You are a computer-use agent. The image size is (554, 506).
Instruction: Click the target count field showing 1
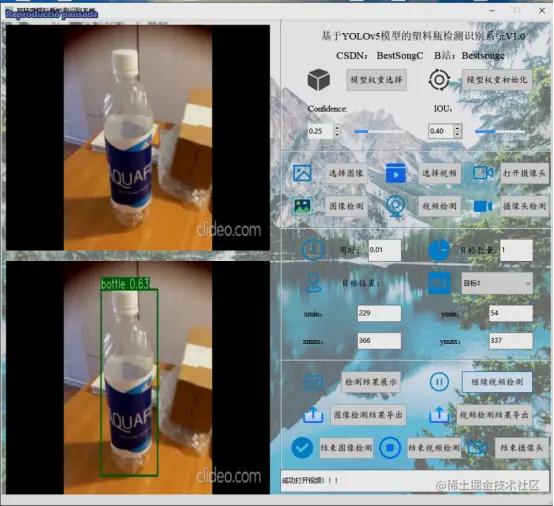(x=516, y=250)
